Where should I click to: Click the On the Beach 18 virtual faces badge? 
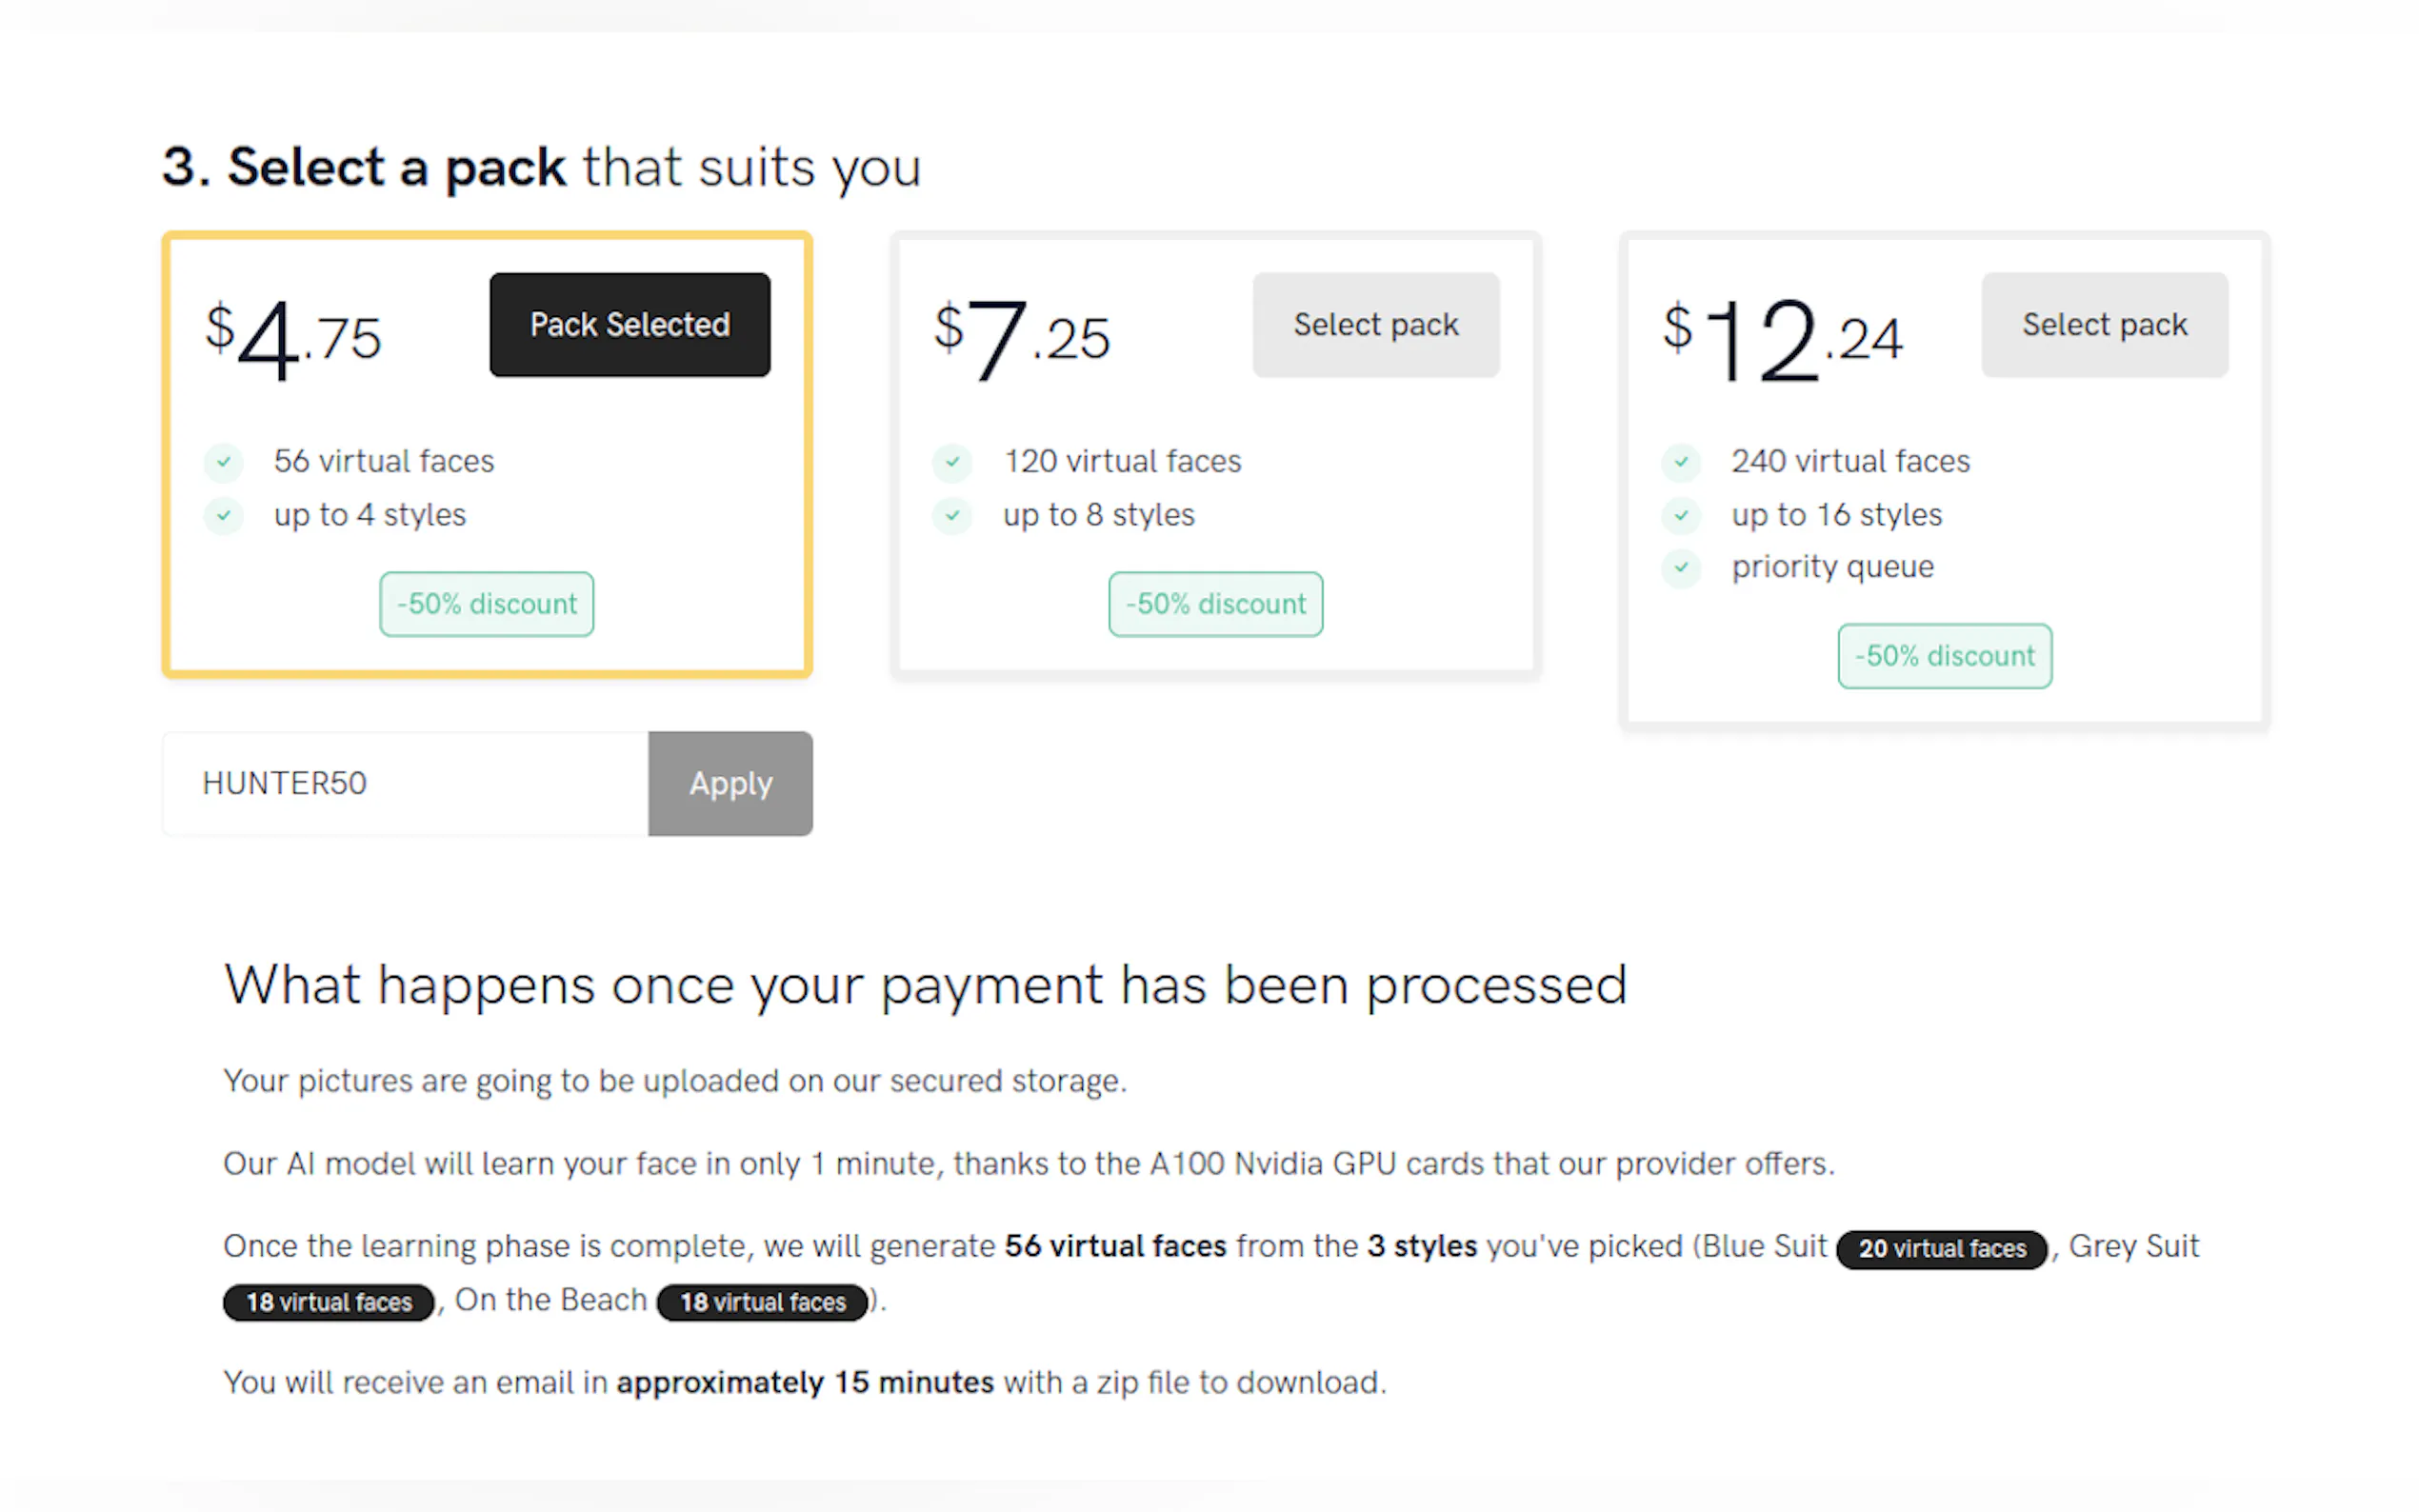[x=762, y=1302]
